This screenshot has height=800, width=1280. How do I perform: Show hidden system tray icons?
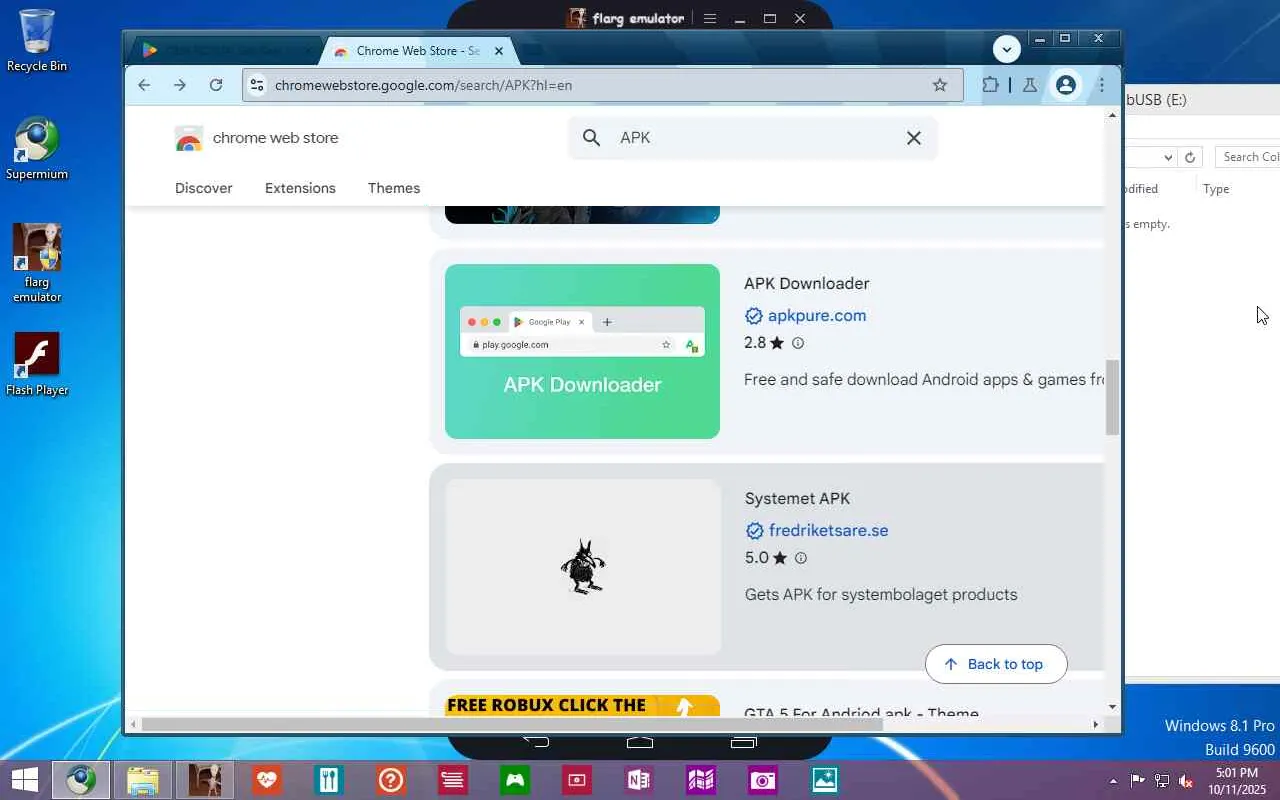click(1113, 781)
